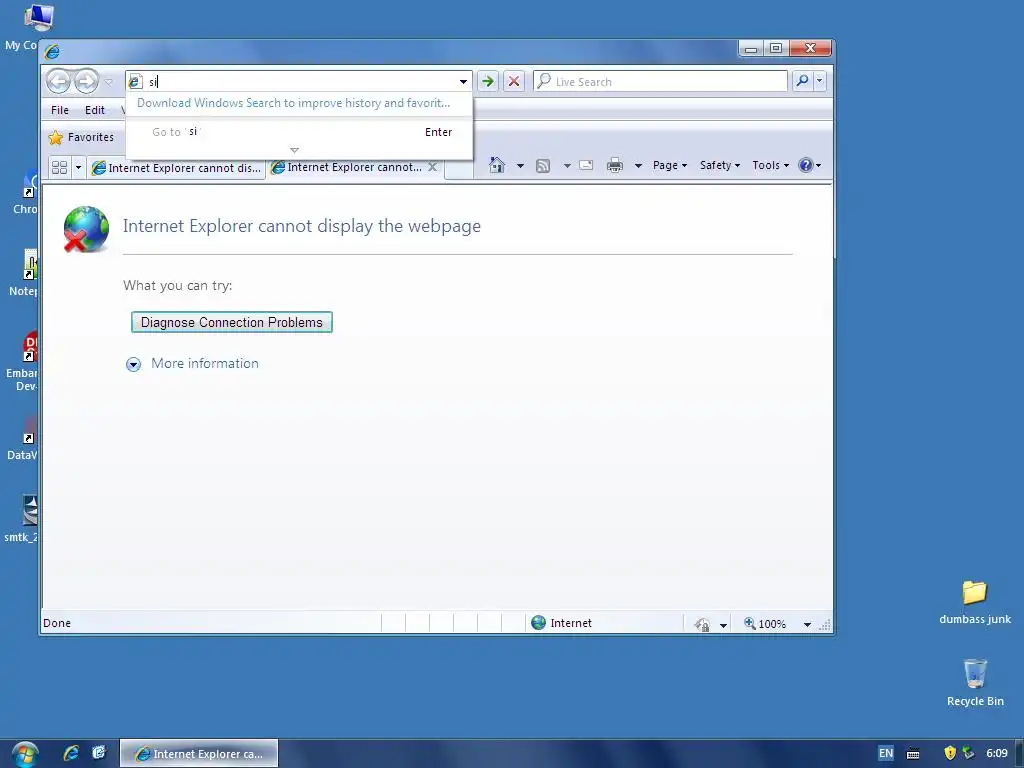The height and width of the screenshot is (768, 1024).
Task: Click the network connection tray icon
Action: coord(968,753)
